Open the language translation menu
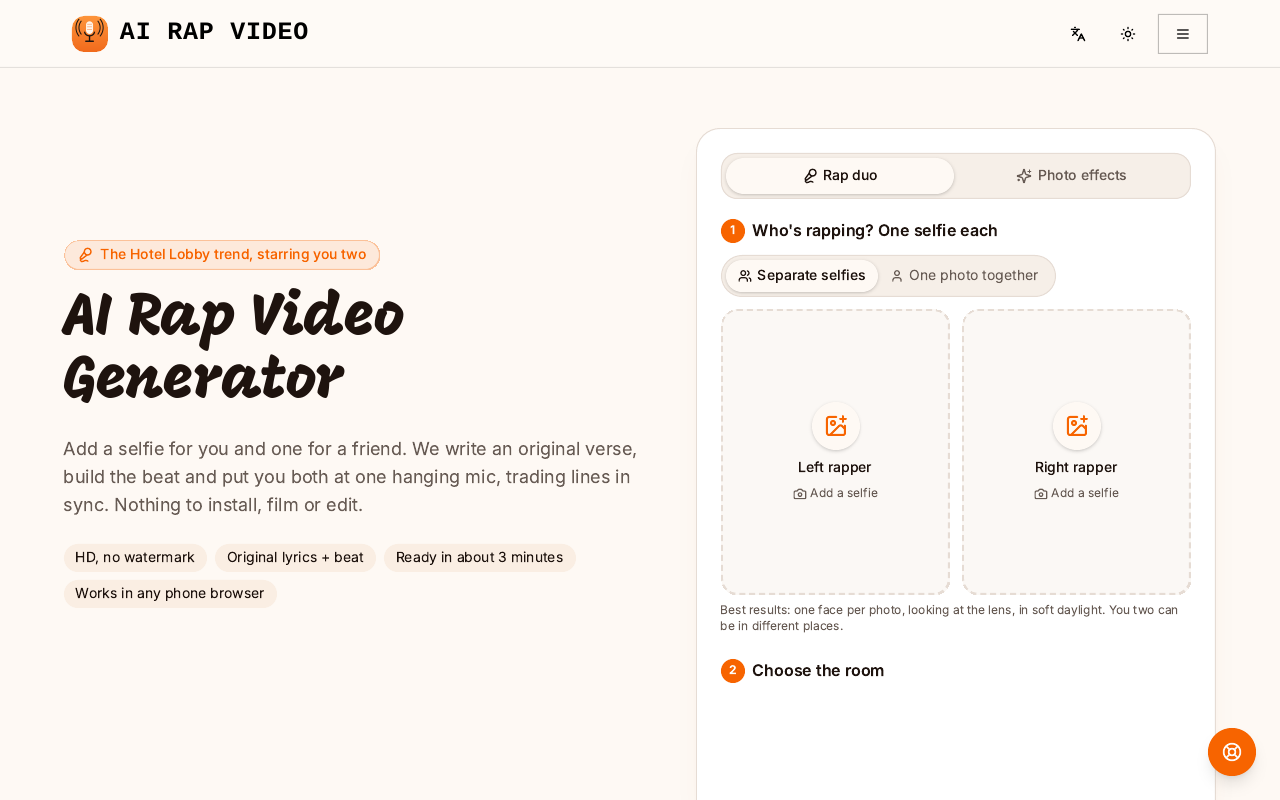 click(1078, 34)
